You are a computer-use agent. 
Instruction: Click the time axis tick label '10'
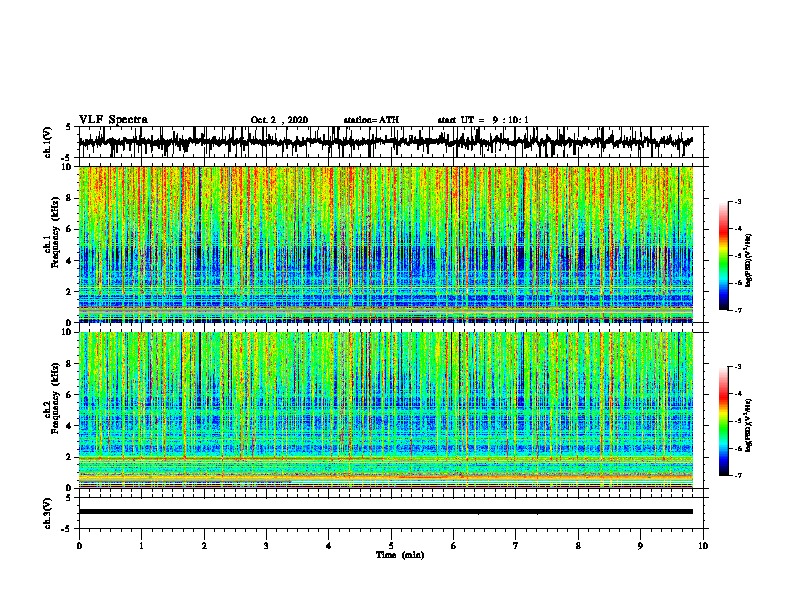(703, 546)
